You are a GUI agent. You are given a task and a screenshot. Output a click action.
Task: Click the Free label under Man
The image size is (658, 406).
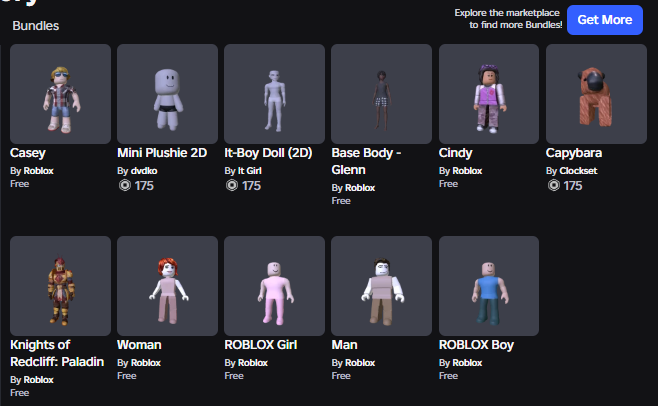tap(341, 376)
